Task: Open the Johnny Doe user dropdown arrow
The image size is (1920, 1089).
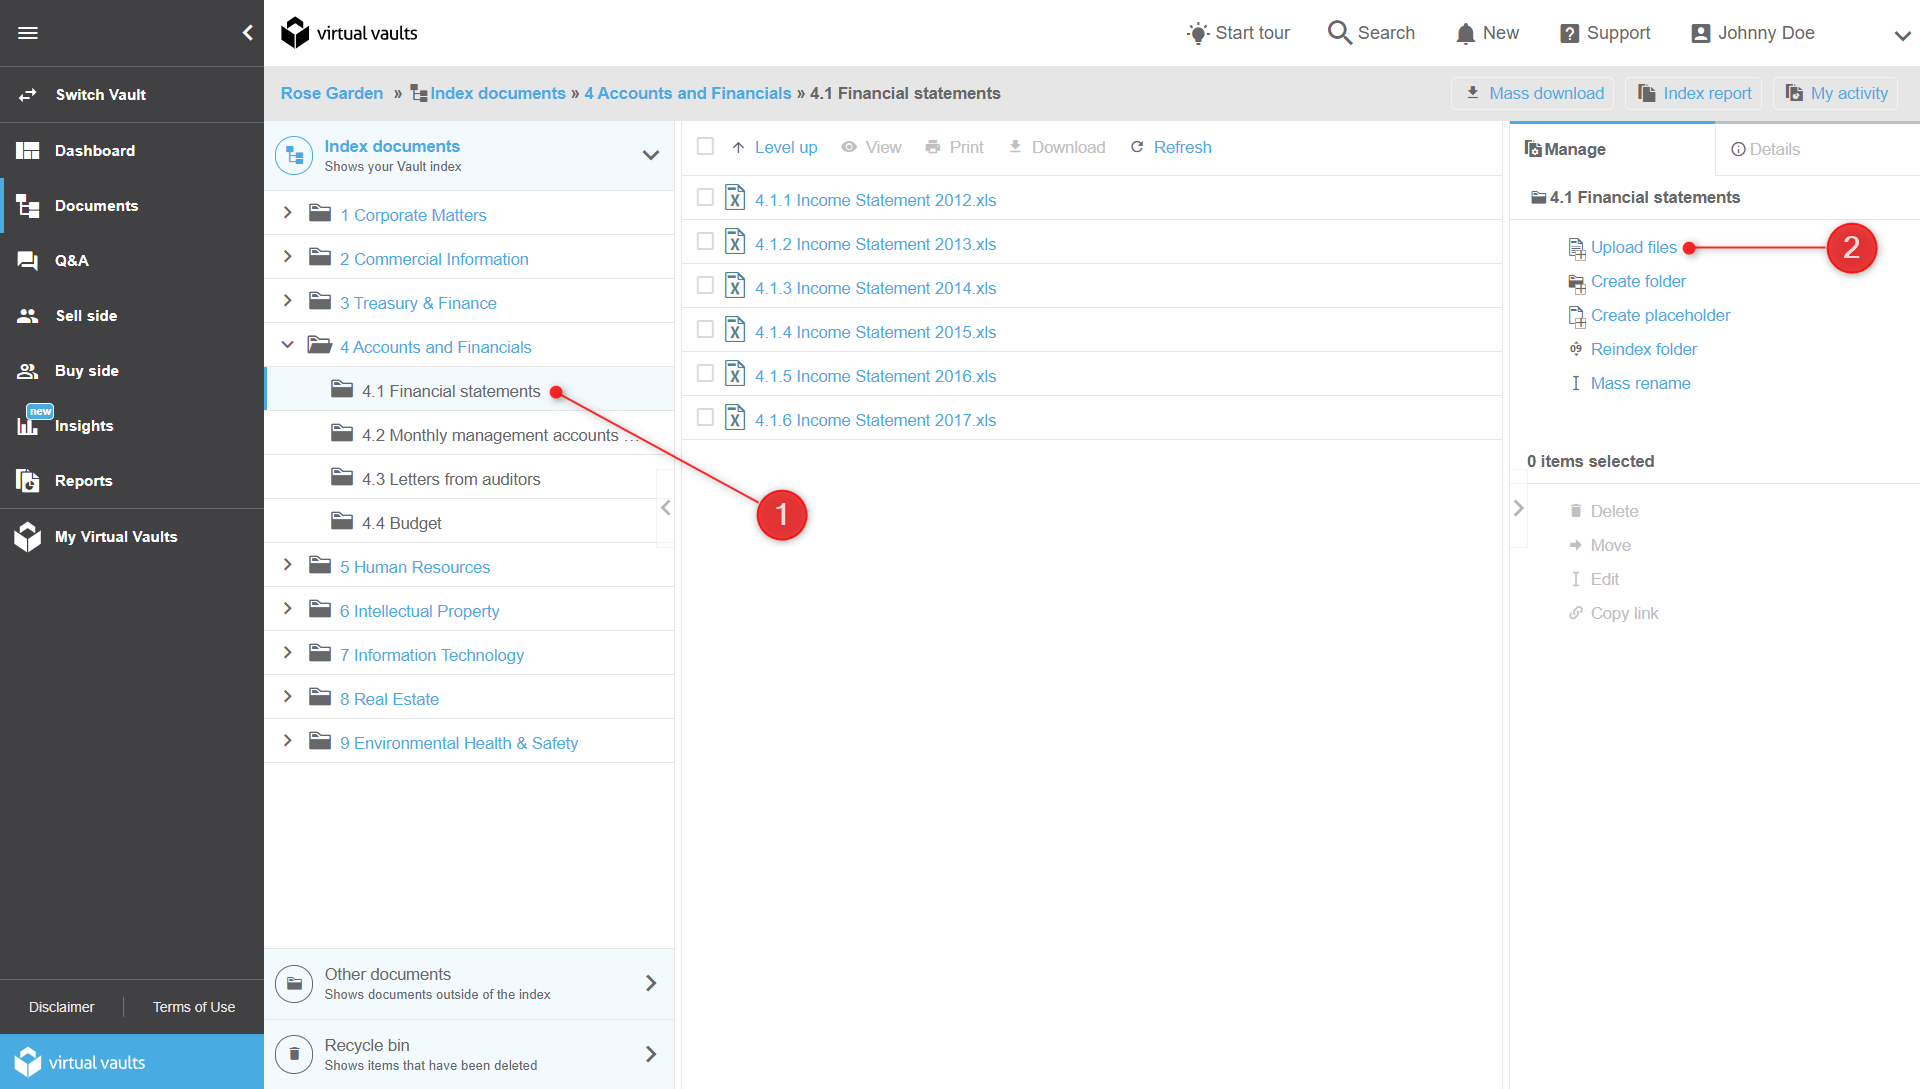Action: pos(1901,35)
